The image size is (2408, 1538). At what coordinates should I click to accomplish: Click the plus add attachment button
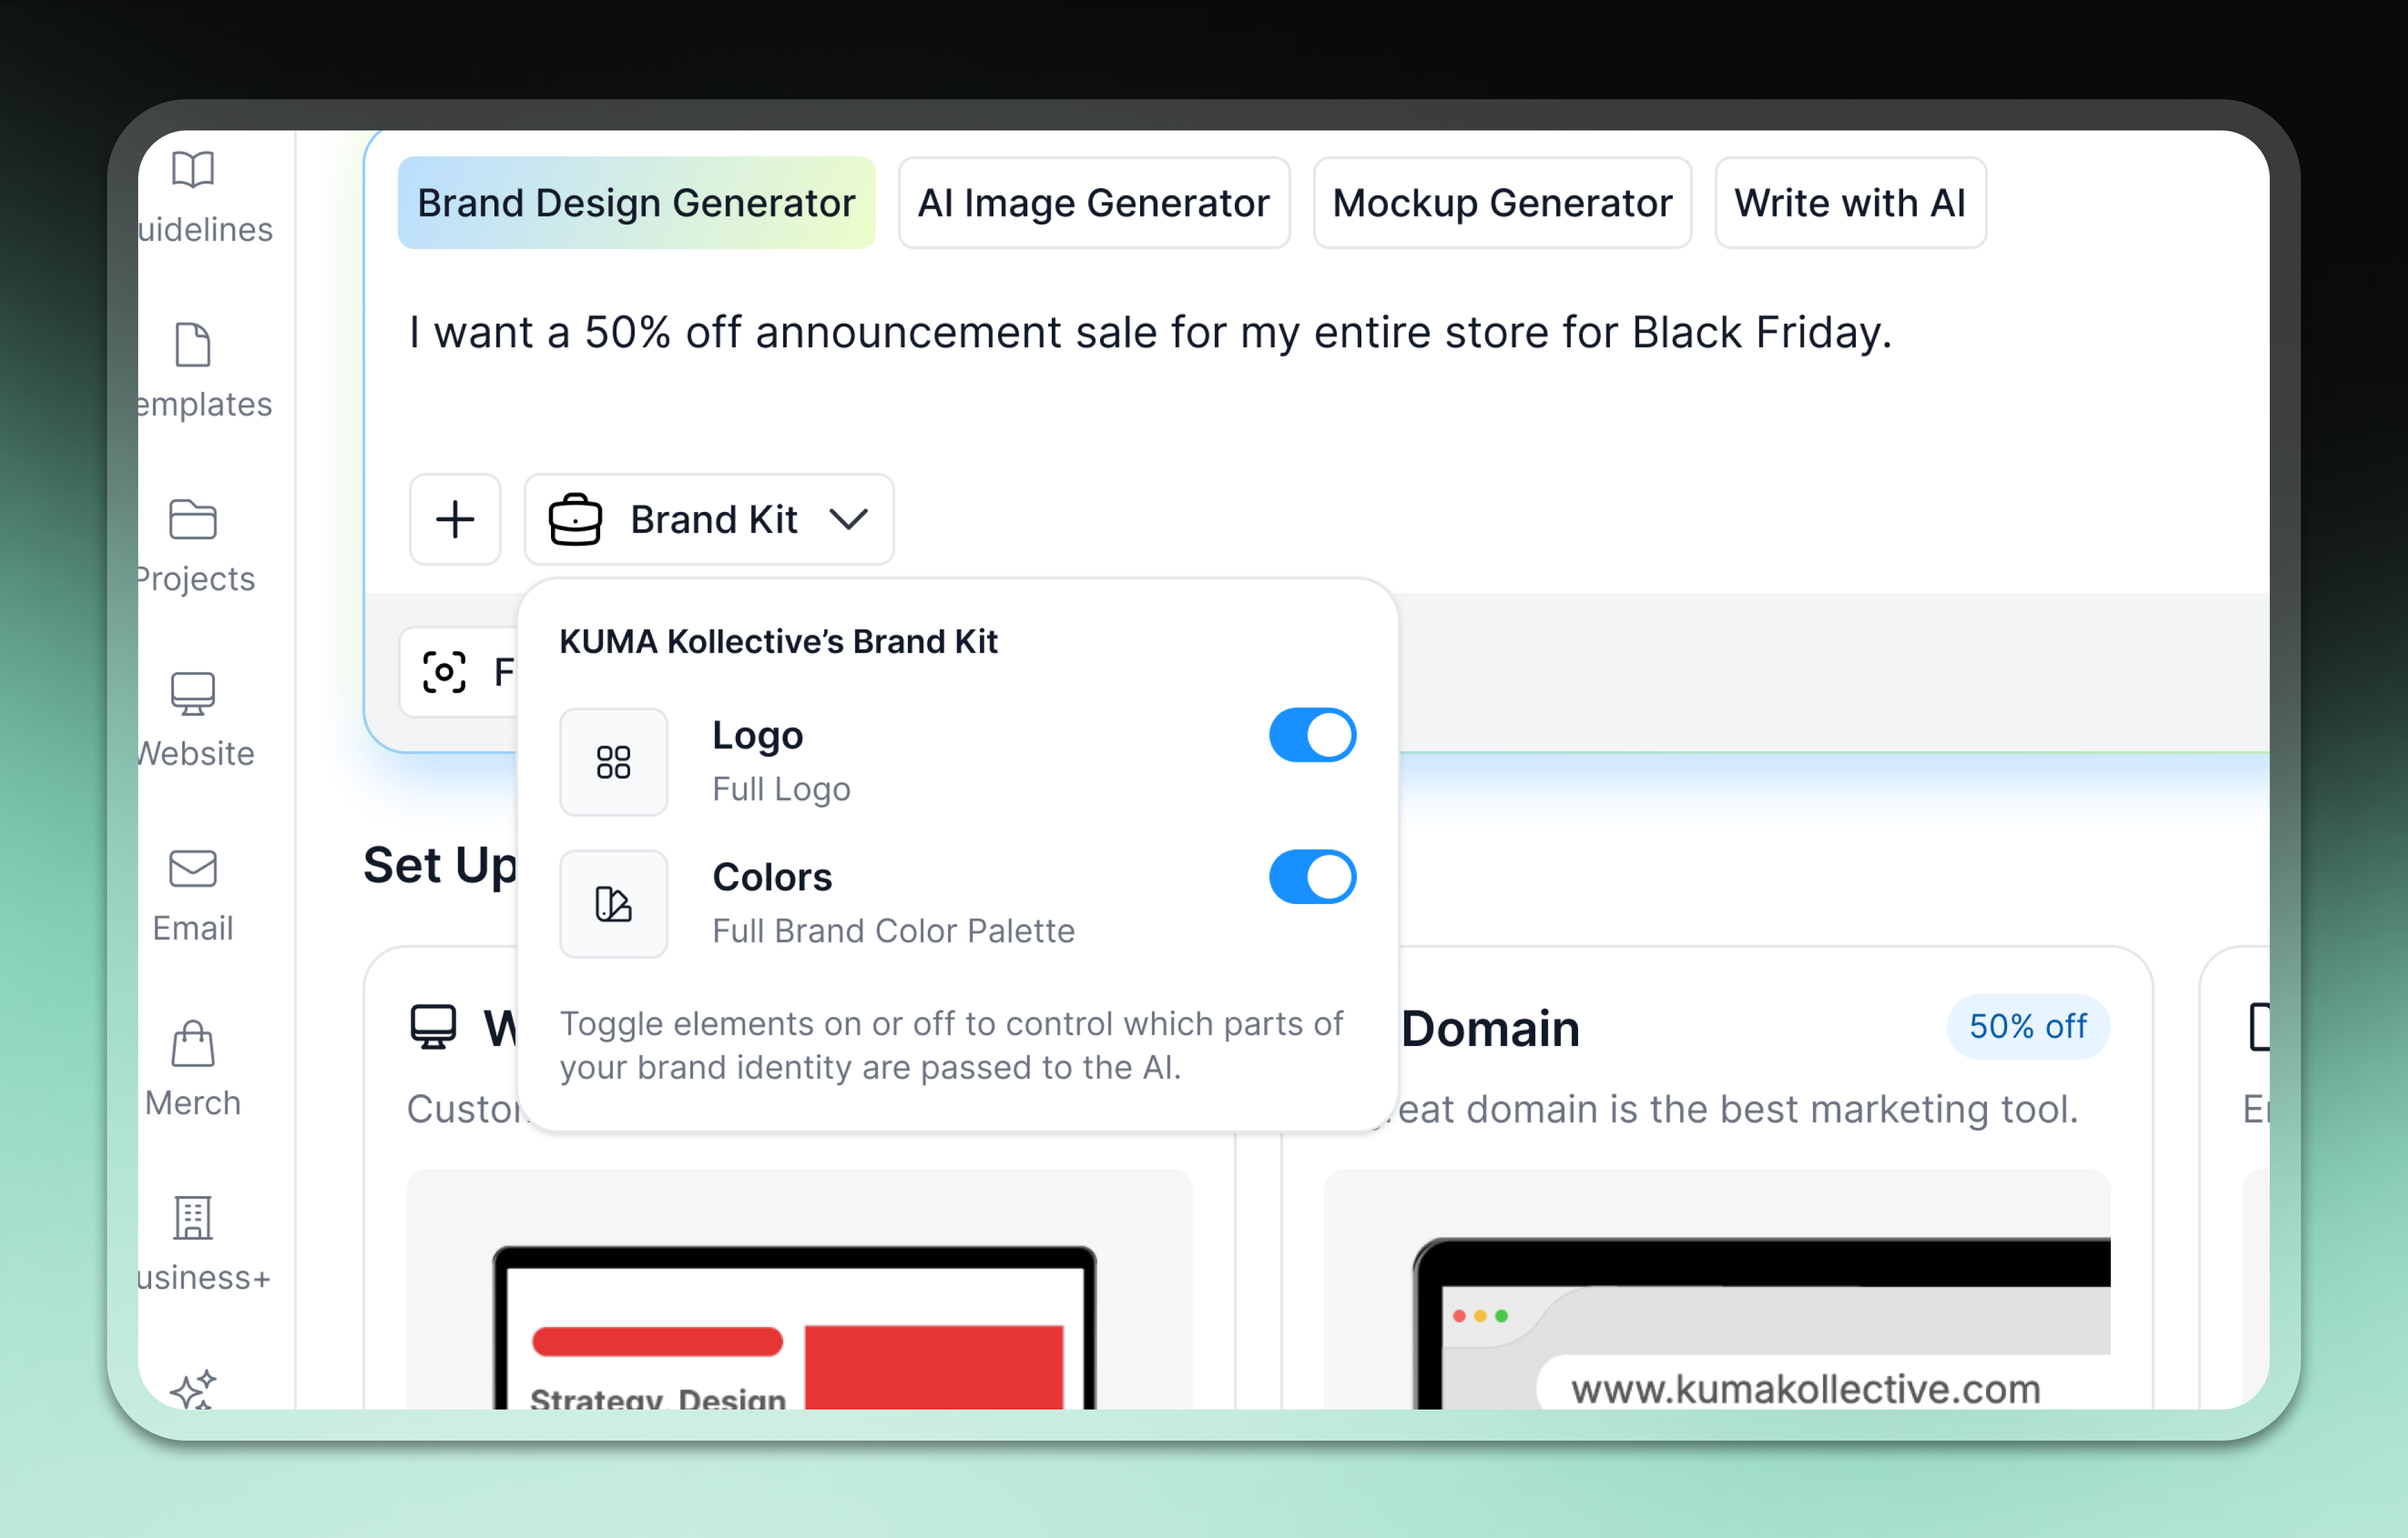(x=455, y=519)
